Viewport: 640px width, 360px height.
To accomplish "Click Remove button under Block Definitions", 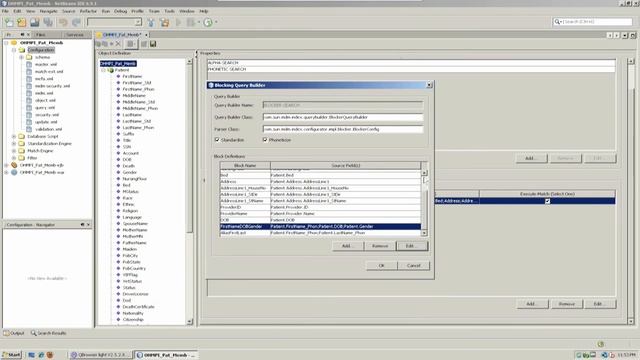I will pyautogui.click(x=380, y=246).
